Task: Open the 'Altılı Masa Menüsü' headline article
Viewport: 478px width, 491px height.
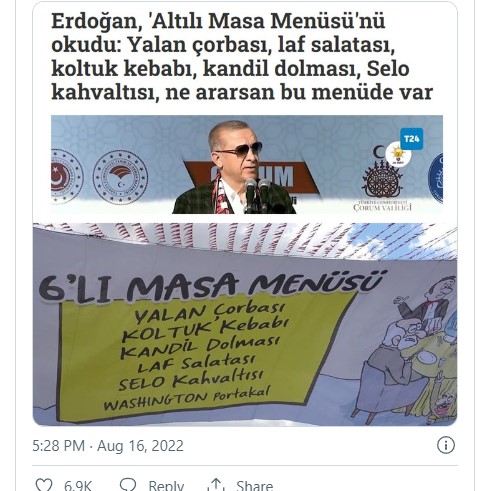Action: click(242, 57)
